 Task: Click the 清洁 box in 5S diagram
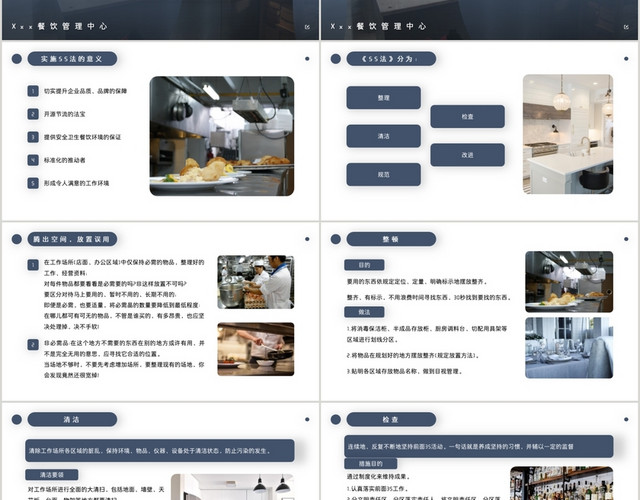click(x=384, y=136)
